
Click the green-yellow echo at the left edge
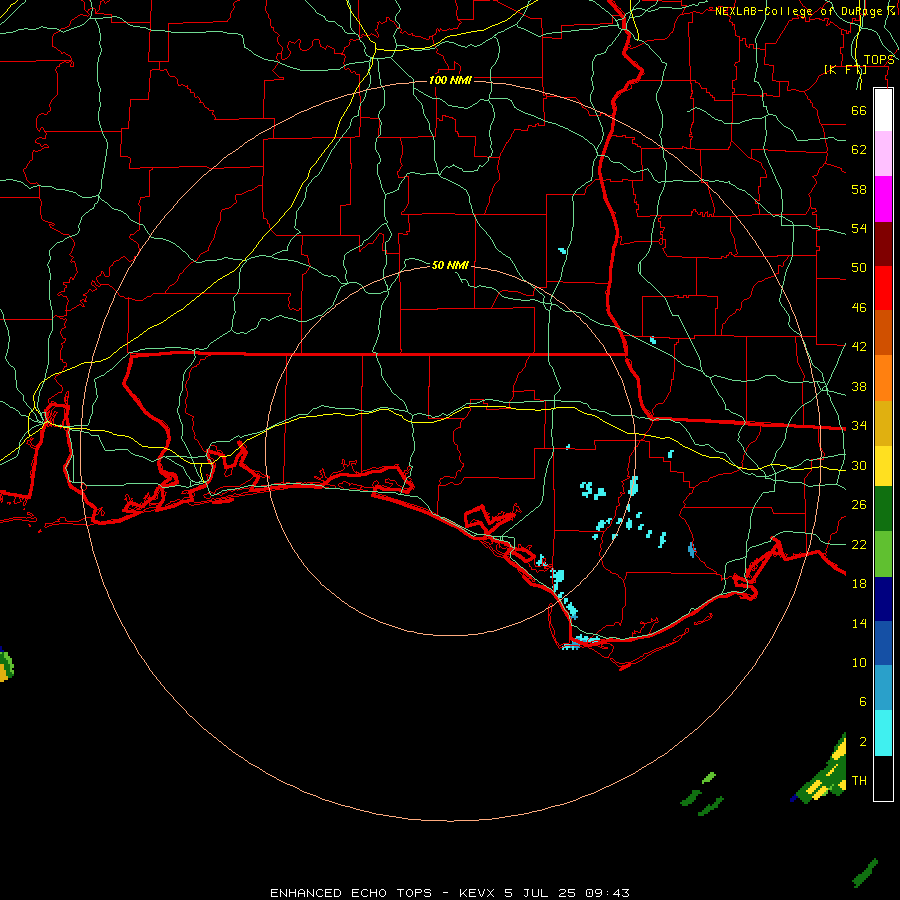coord(6,665)
